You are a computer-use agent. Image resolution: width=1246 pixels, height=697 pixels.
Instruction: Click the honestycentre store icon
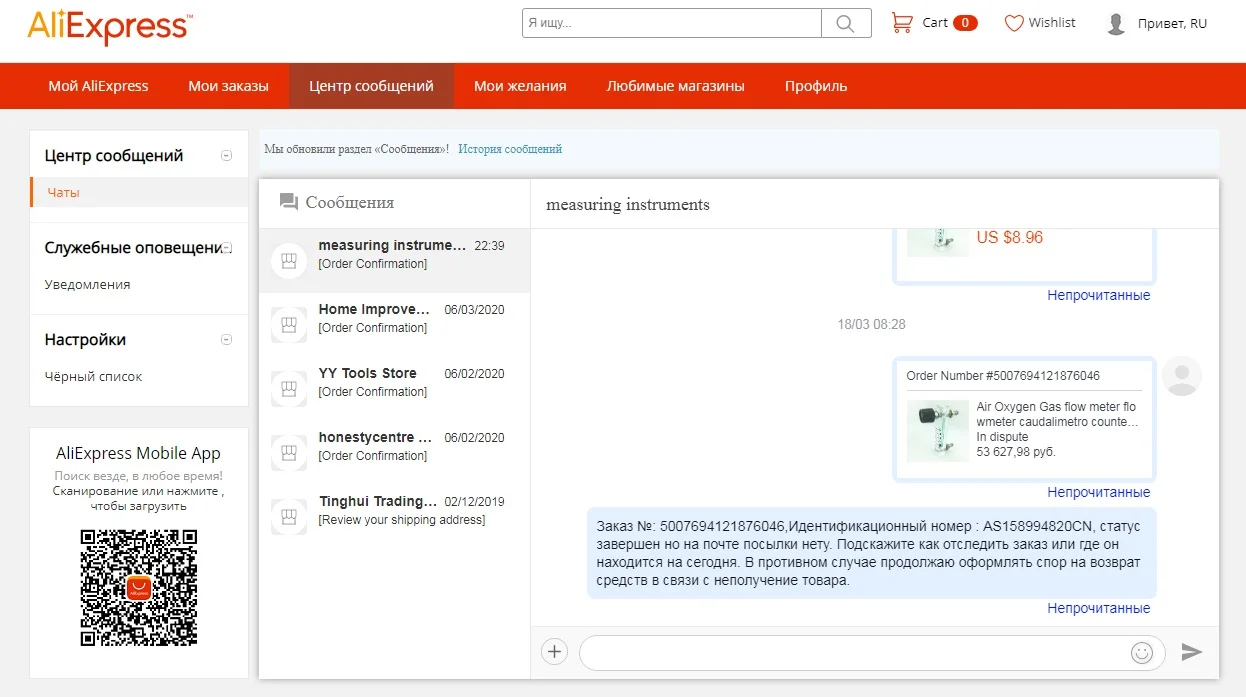tap(289, 453)
